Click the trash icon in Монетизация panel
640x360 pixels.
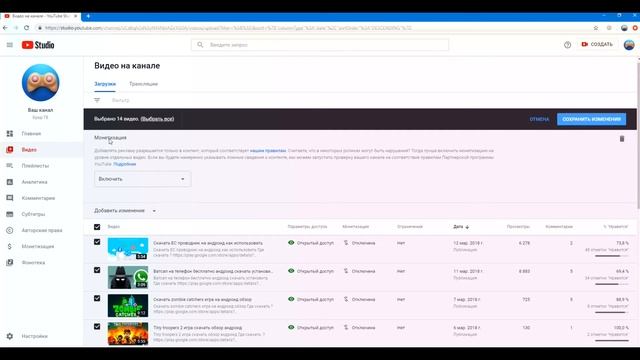click(x=622, y=139)
